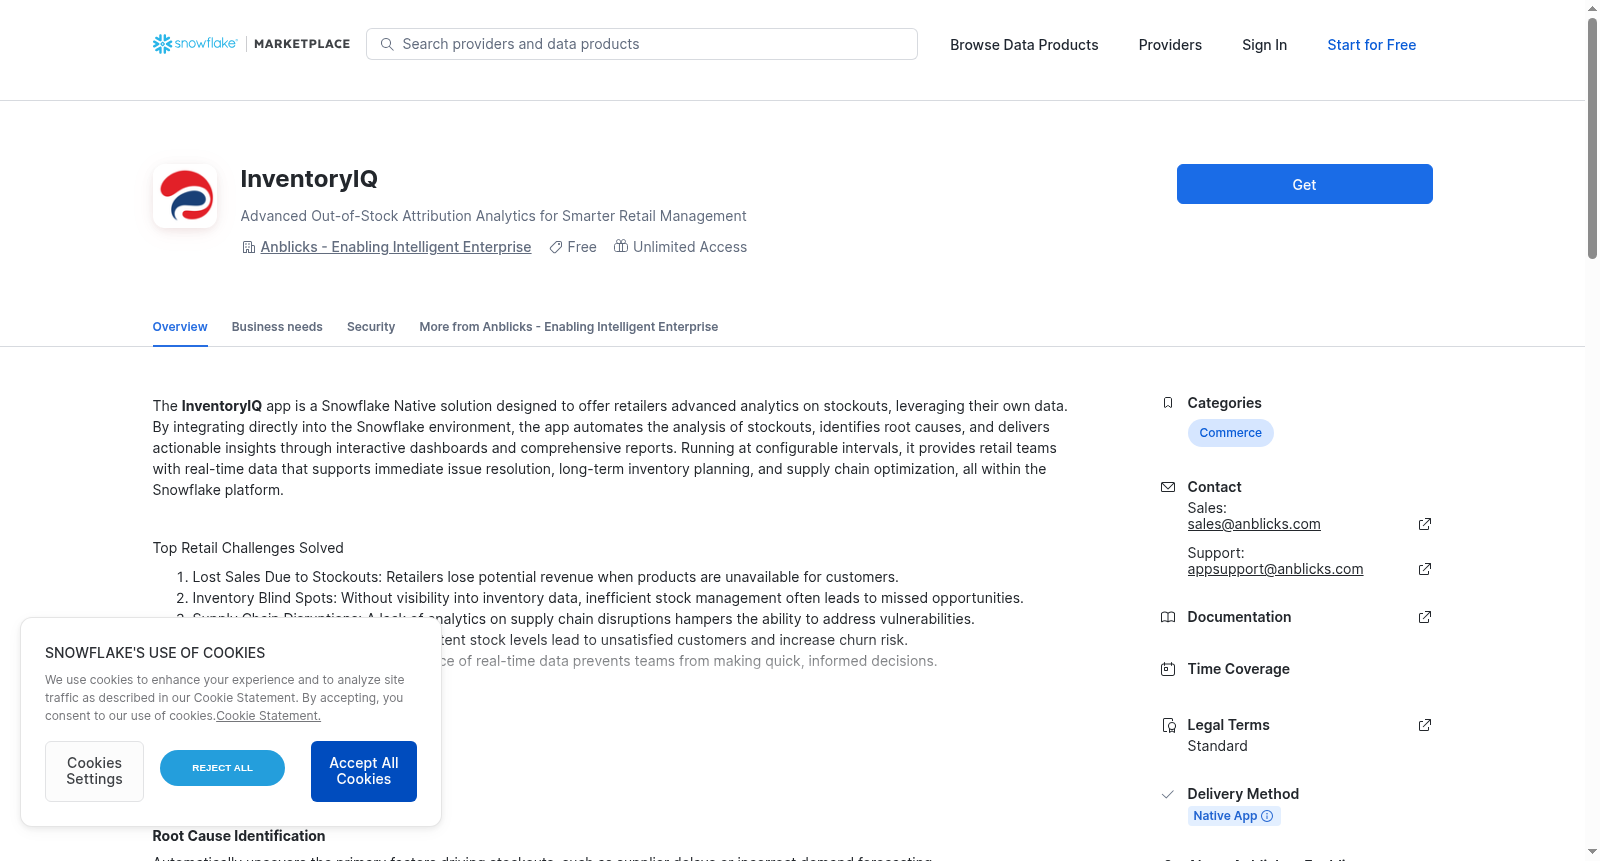
Task: Click the Delivery Method checkmark icon
Action: click(1167, 794)
